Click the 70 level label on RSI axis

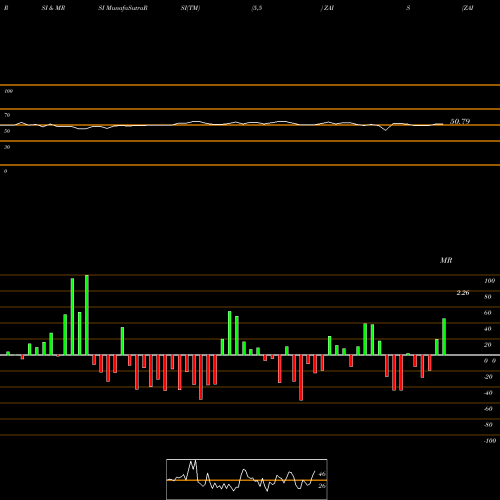7,115
